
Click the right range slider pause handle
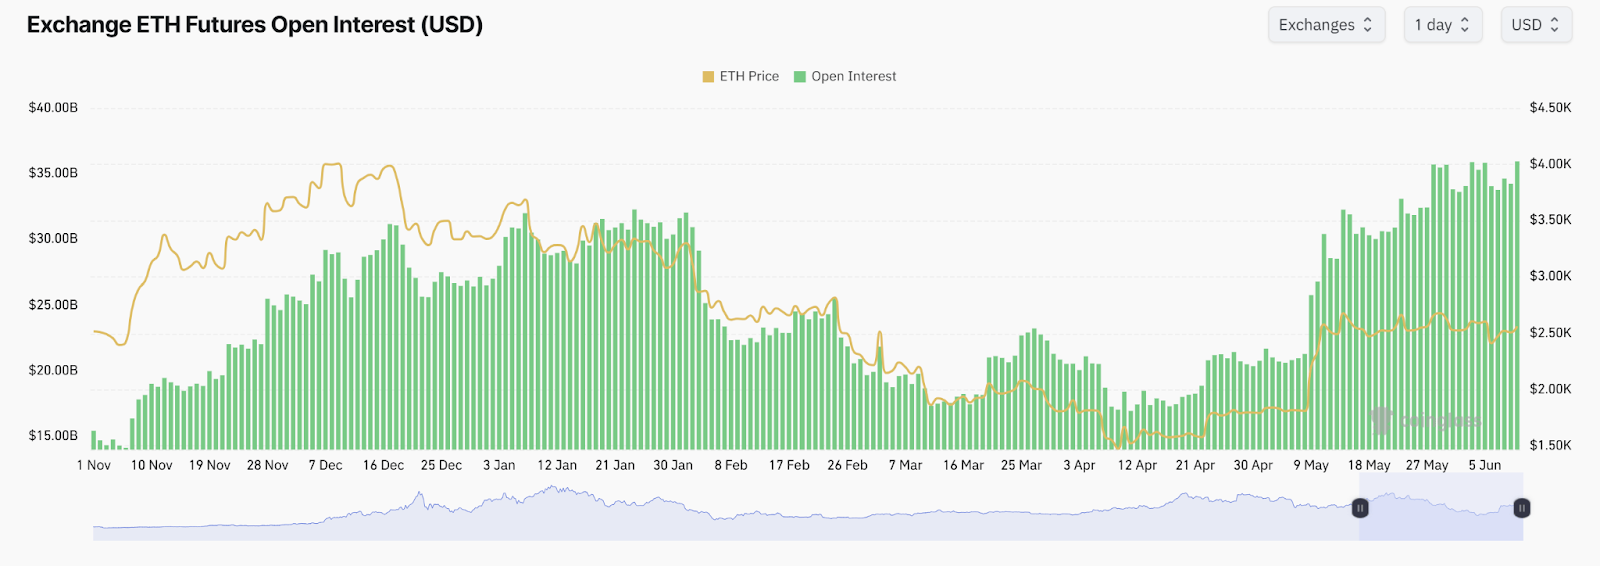[x=1521, y=508]
